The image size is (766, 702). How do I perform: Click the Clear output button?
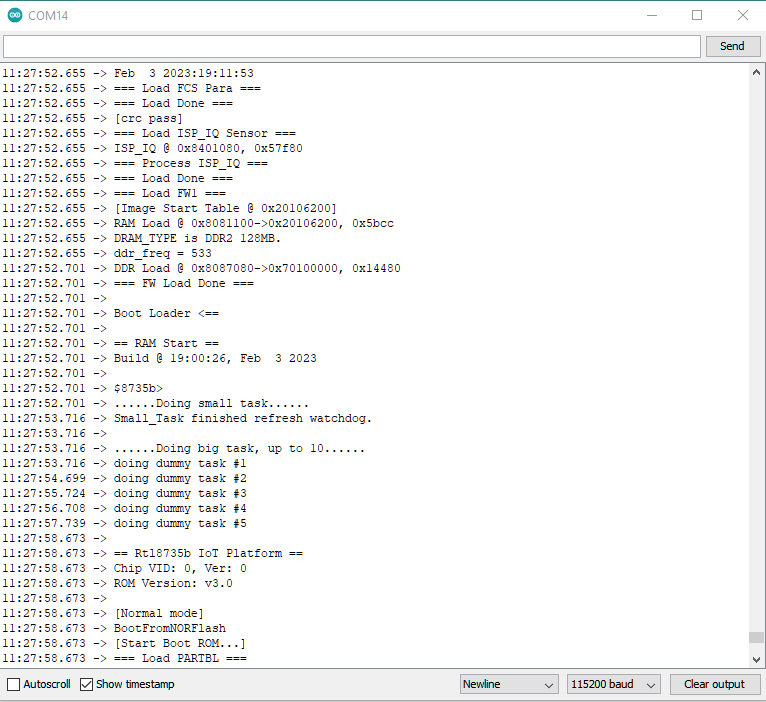pyautogui.click(x=714, y=684)
